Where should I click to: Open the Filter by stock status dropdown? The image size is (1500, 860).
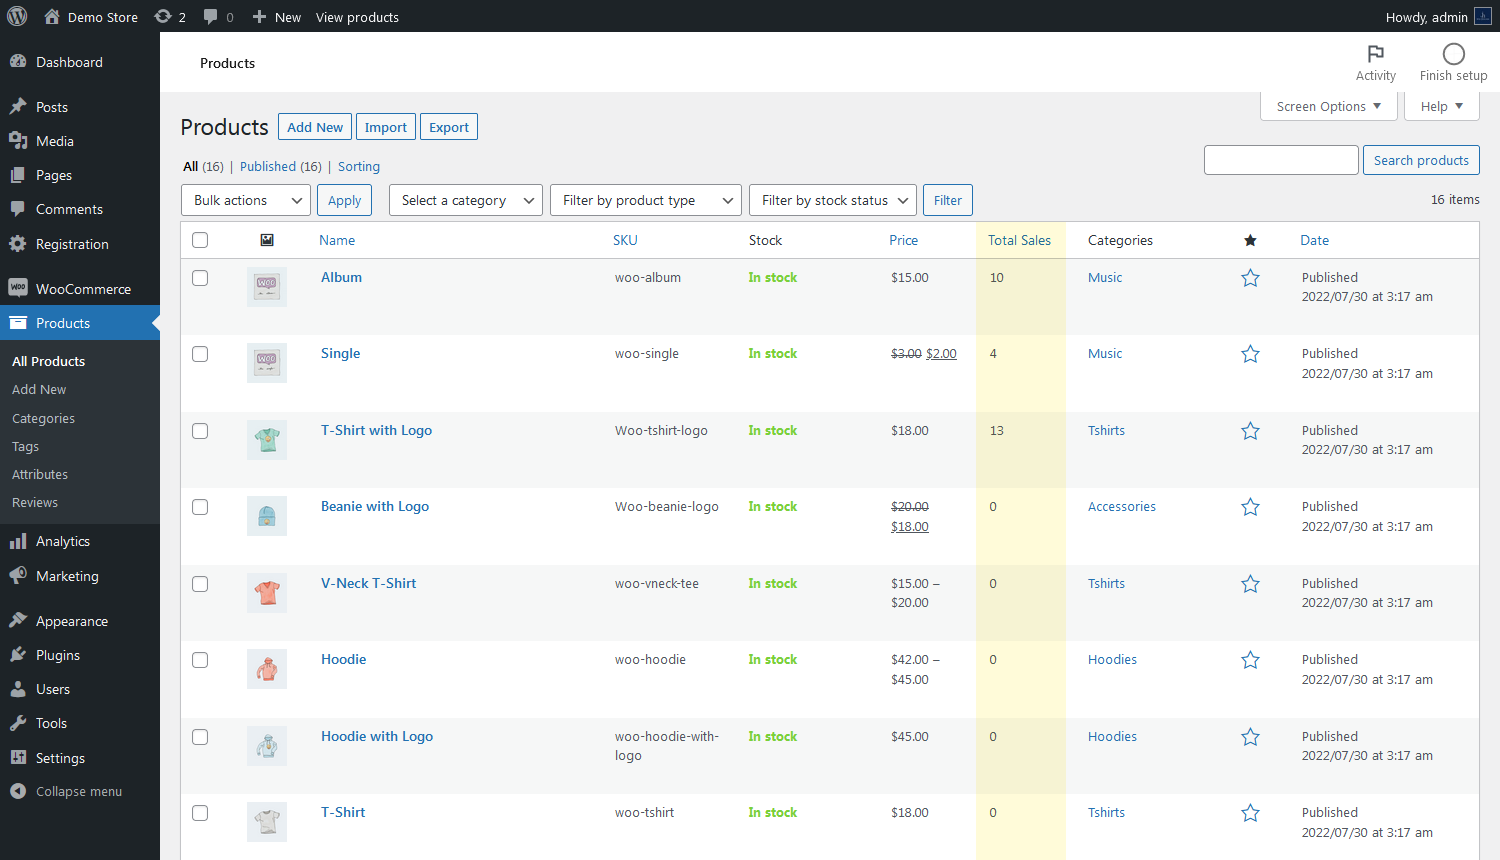point(832,200)
